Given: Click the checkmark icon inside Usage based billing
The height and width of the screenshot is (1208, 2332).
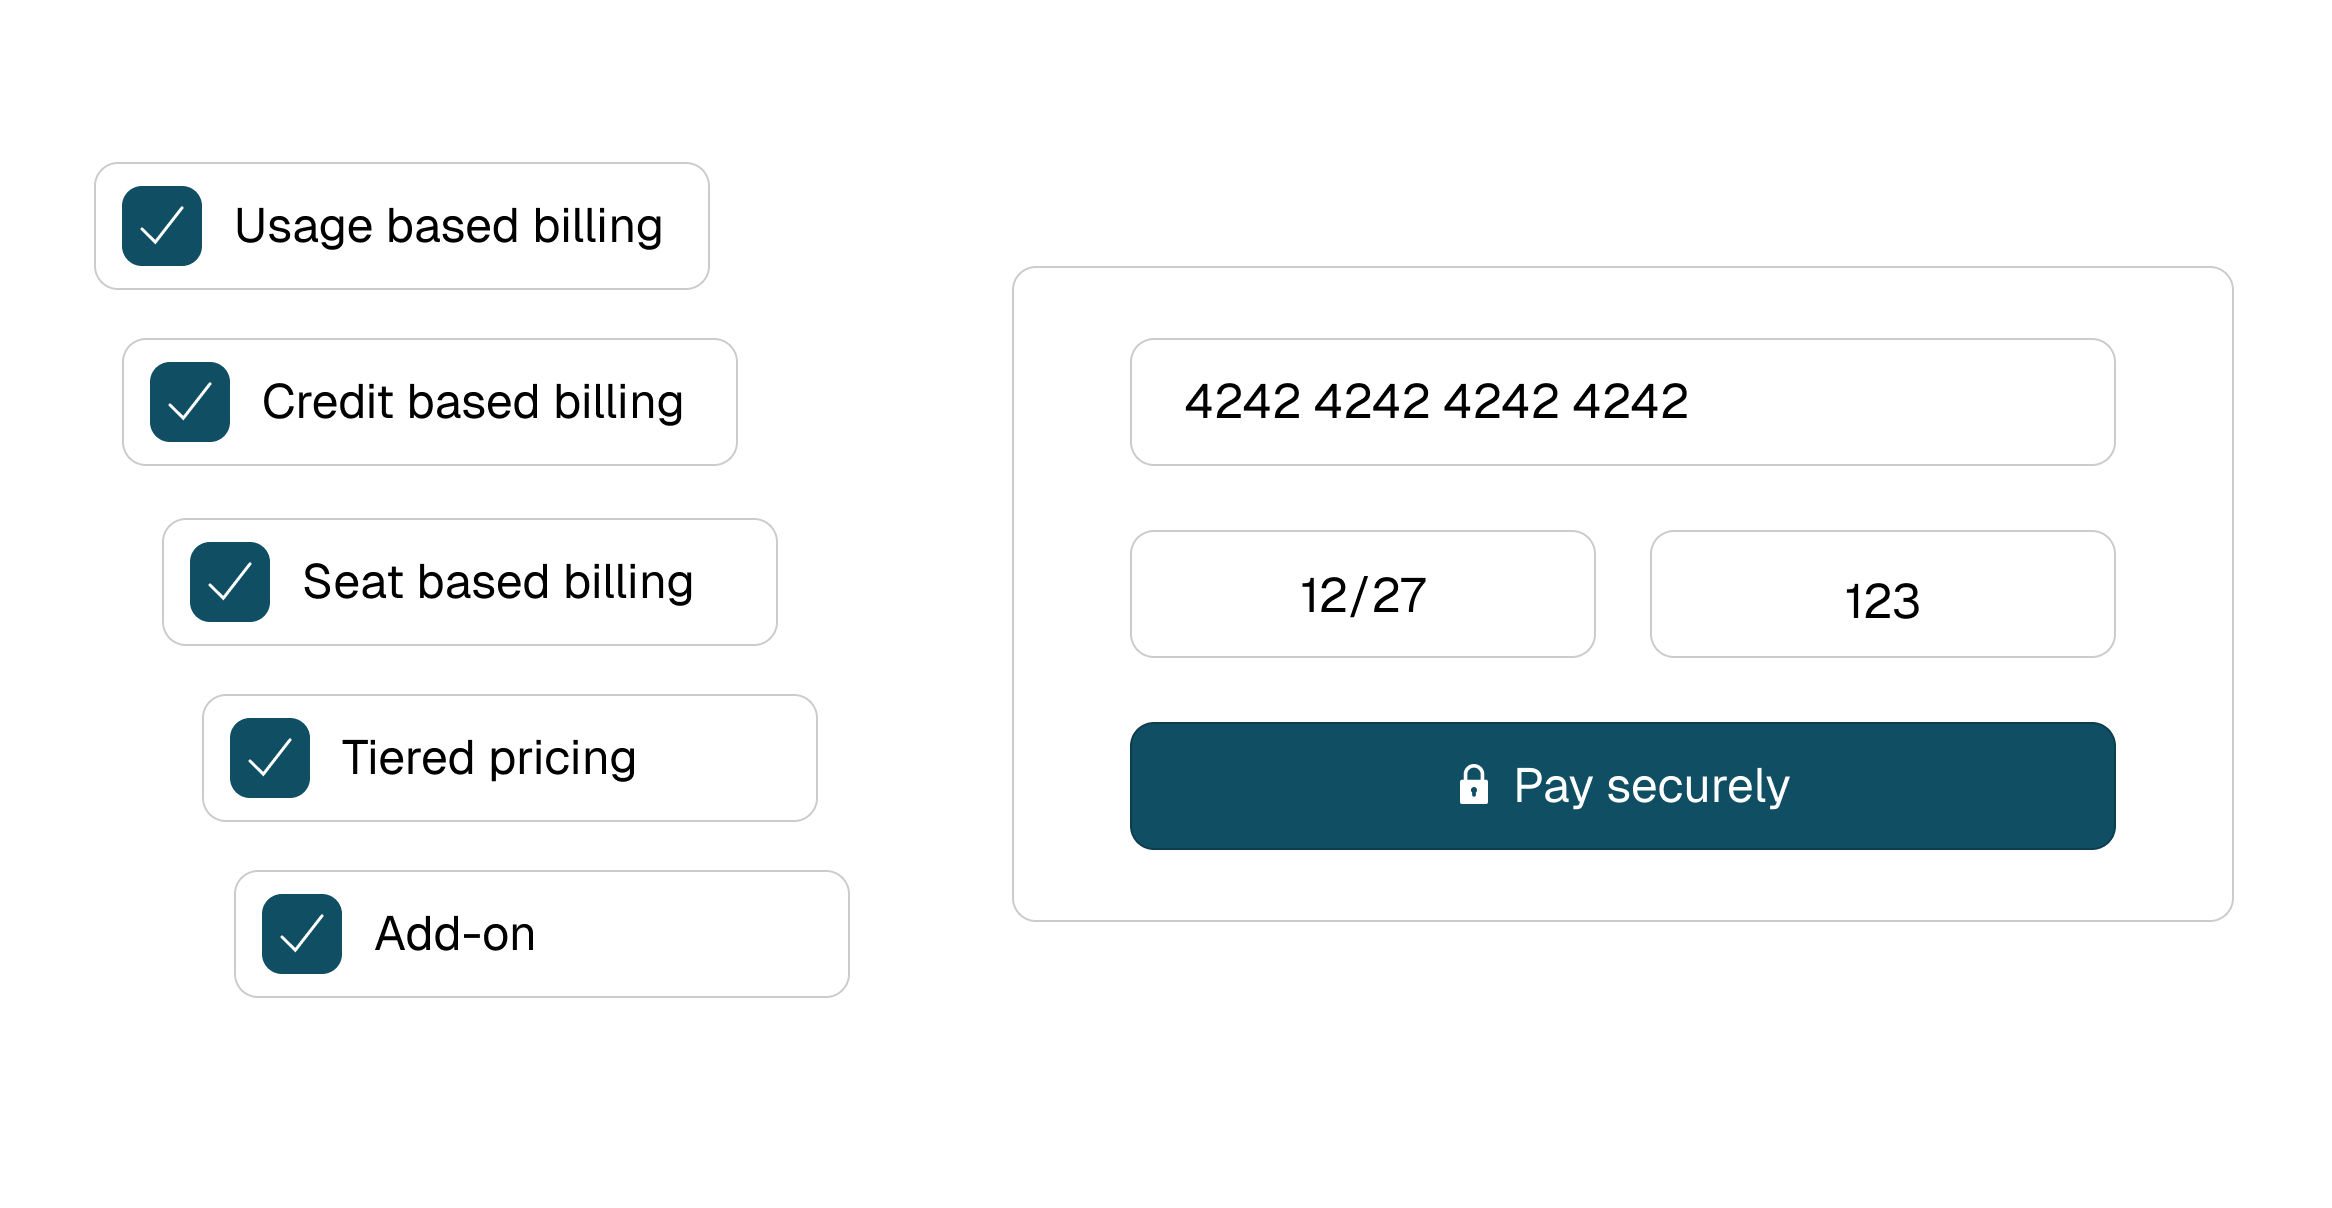Looking at the screenshot, I should [163, 225].
